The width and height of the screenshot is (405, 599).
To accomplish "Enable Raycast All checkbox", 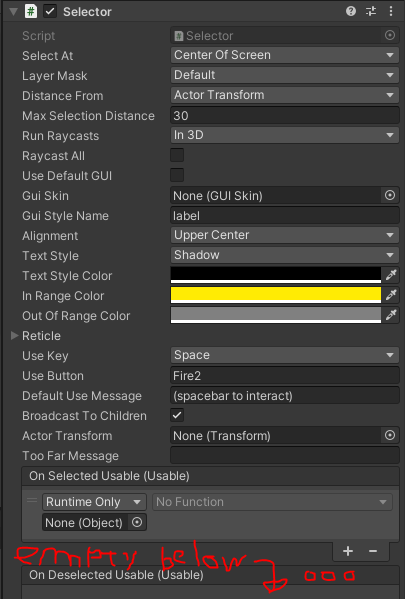I will (x=177, y=155).
